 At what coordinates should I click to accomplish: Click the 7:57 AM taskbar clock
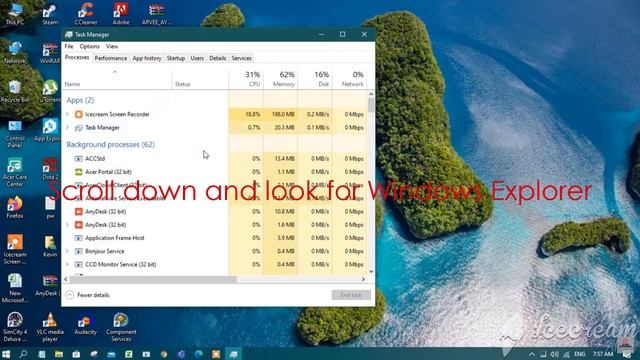click(x=602, y=354)
